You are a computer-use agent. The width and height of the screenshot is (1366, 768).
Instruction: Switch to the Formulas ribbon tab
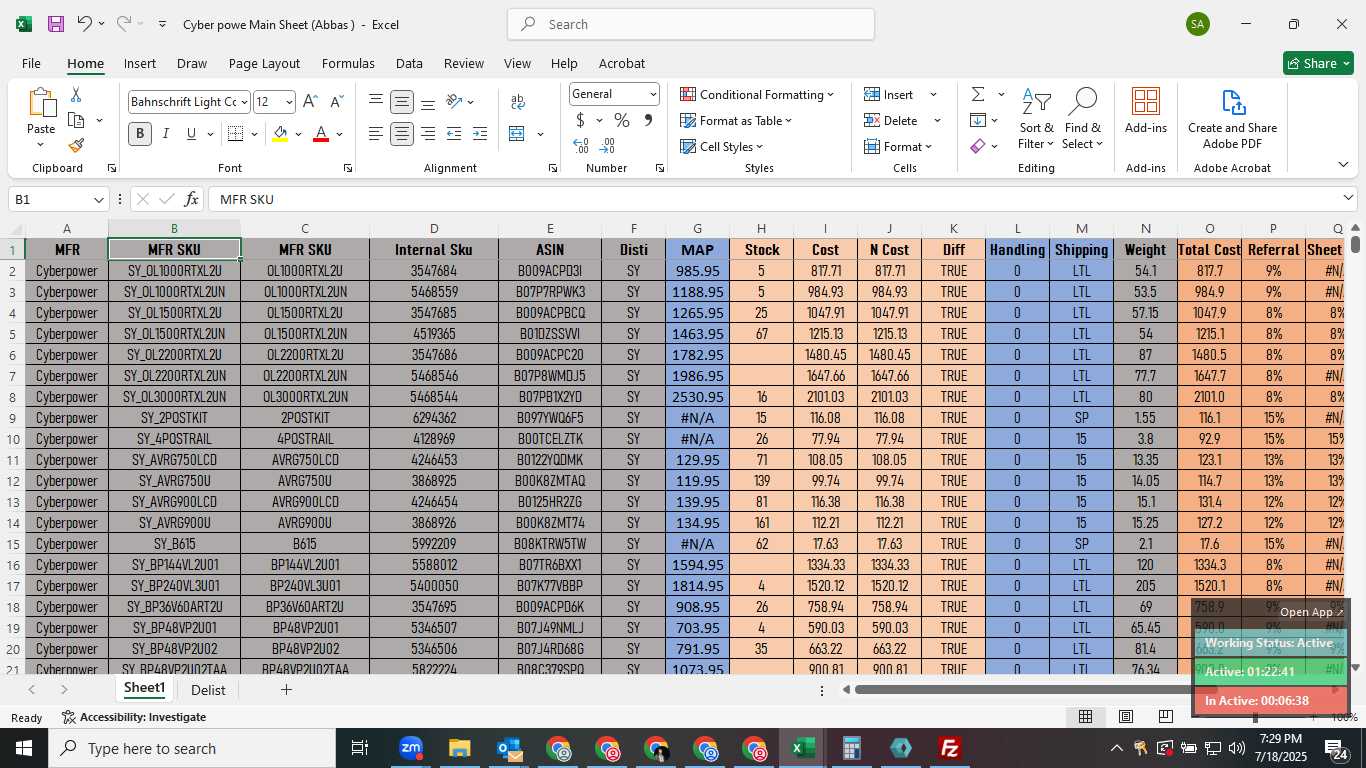348,63
